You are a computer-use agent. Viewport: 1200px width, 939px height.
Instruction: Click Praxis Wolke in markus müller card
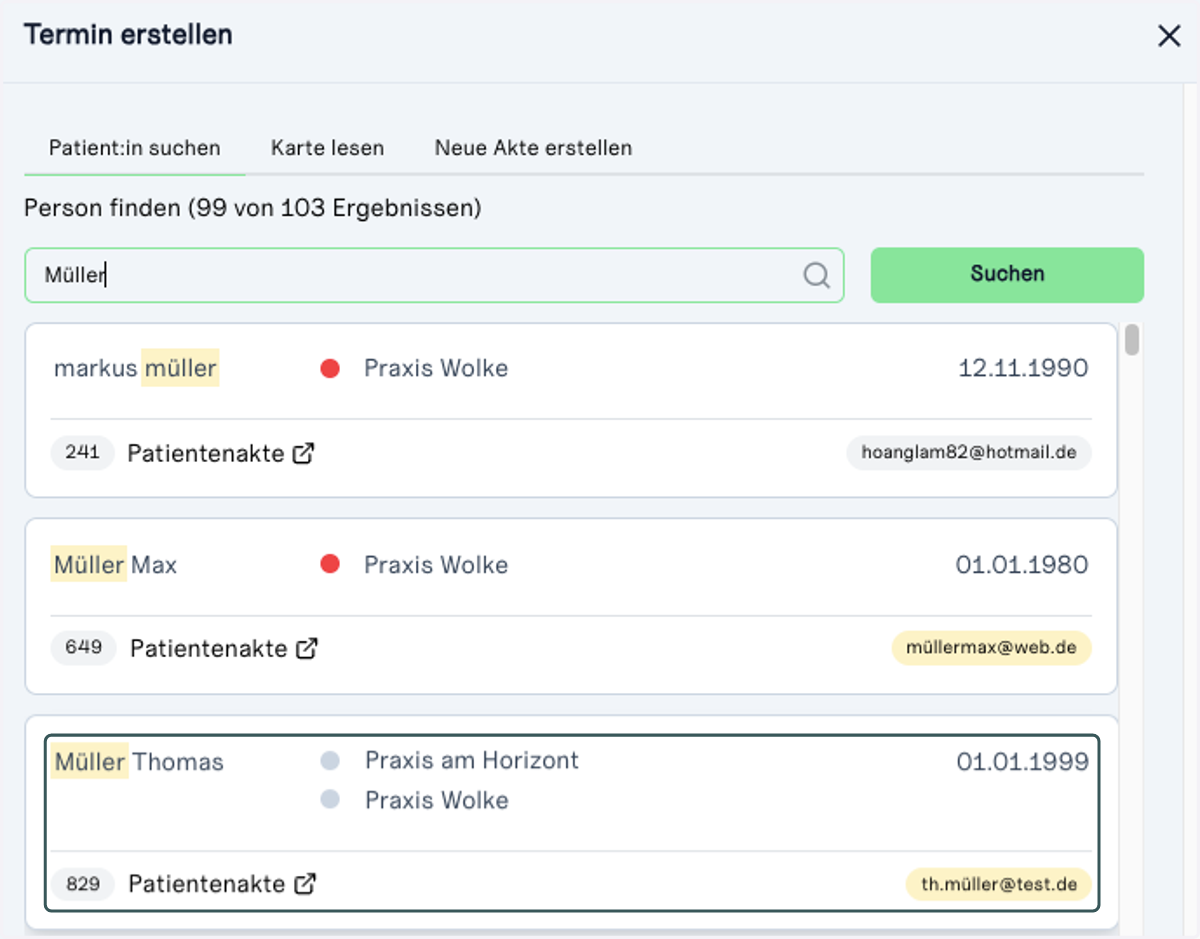436,369
